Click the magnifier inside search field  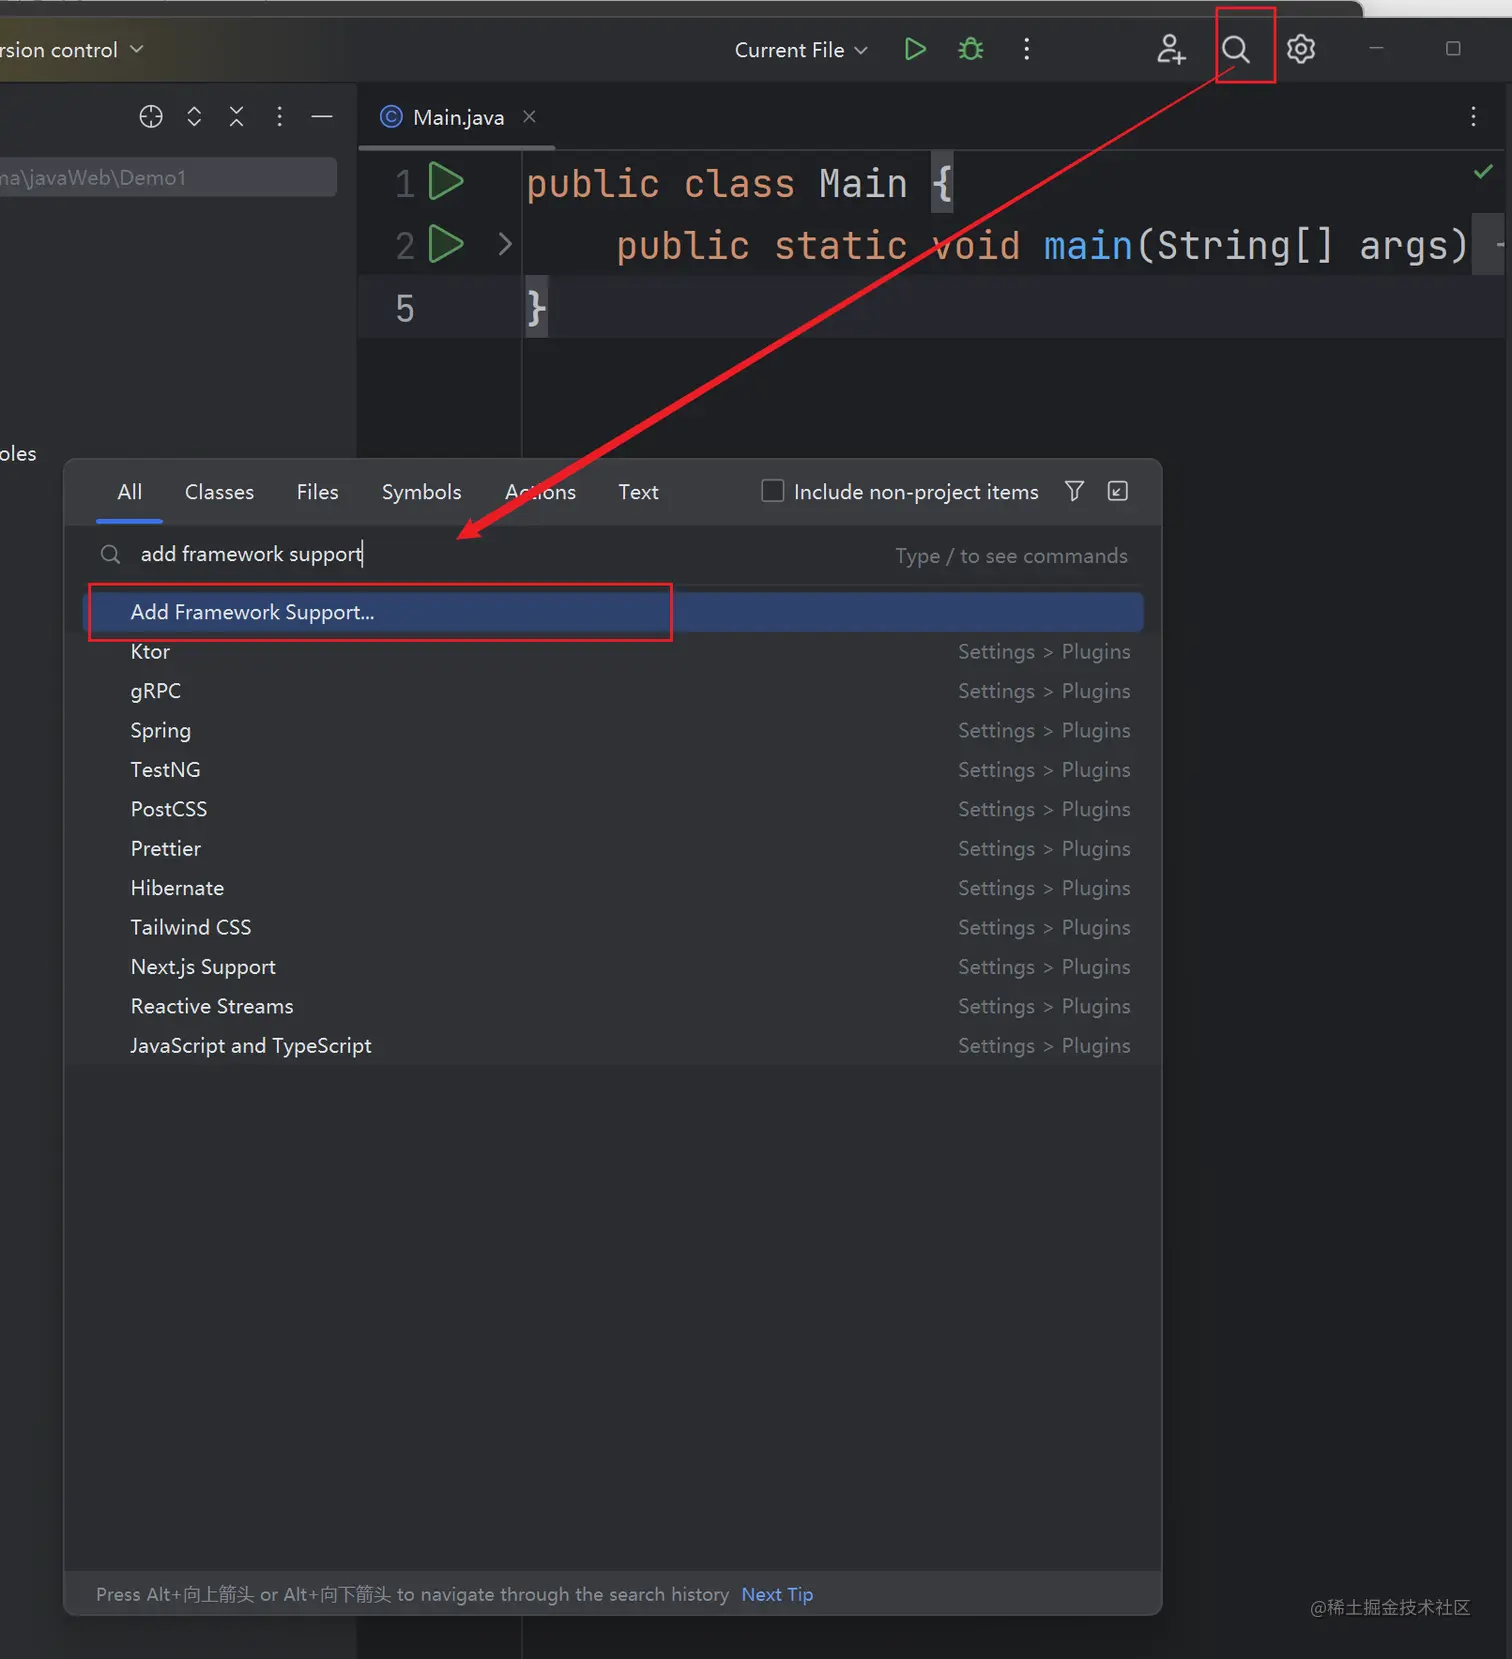point(111,554)
